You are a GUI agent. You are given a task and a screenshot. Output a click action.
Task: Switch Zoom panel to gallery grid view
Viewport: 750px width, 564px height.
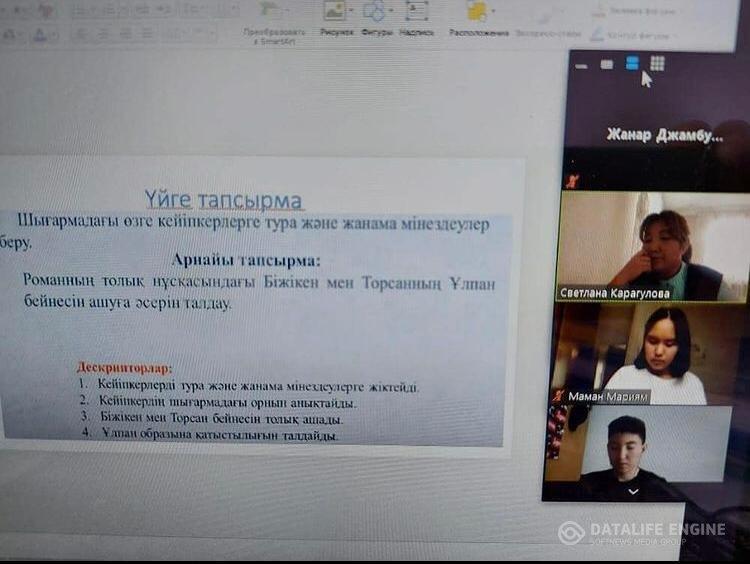click(x=657, y=63)
